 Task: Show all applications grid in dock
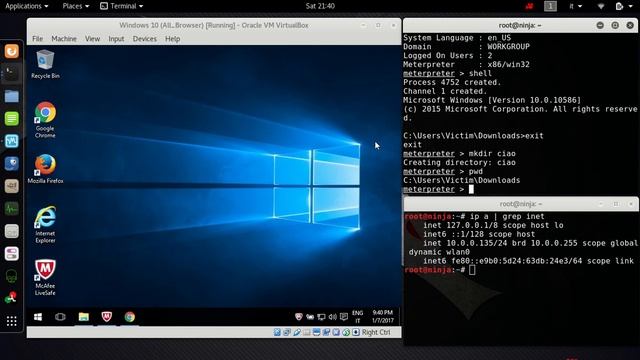click(11, 321)
